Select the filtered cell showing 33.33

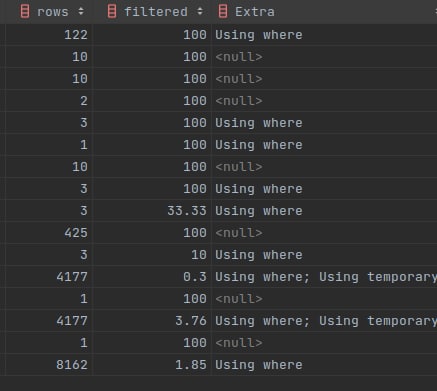[x=152, y=211]
